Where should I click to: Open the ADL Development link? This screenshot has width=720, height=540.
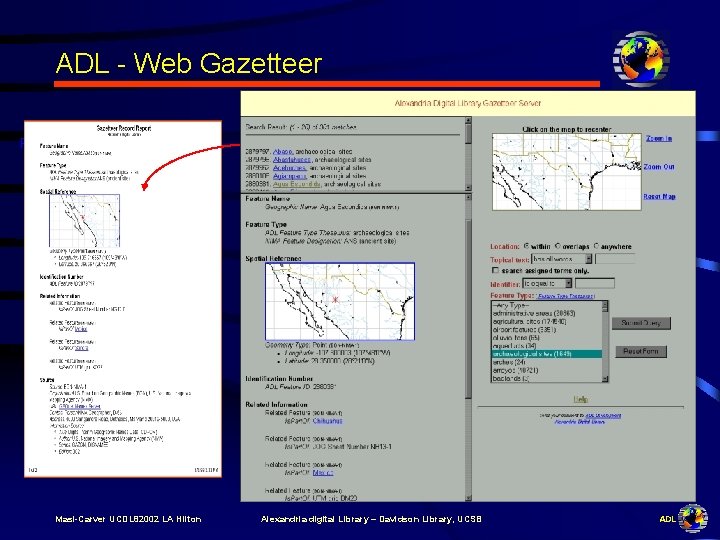coord(603,416)
